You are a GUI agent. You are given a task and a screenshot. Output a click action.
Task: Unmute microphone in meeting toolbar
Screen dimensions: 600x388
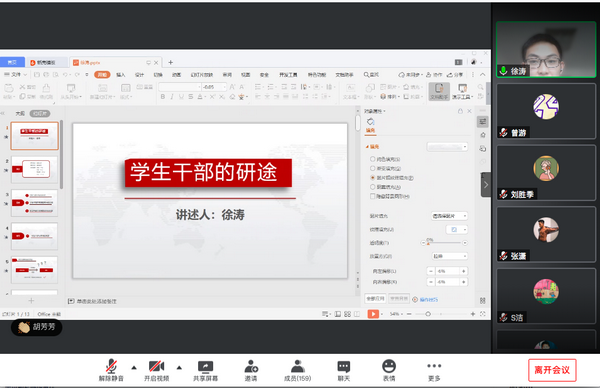click(x=111, y=370)
